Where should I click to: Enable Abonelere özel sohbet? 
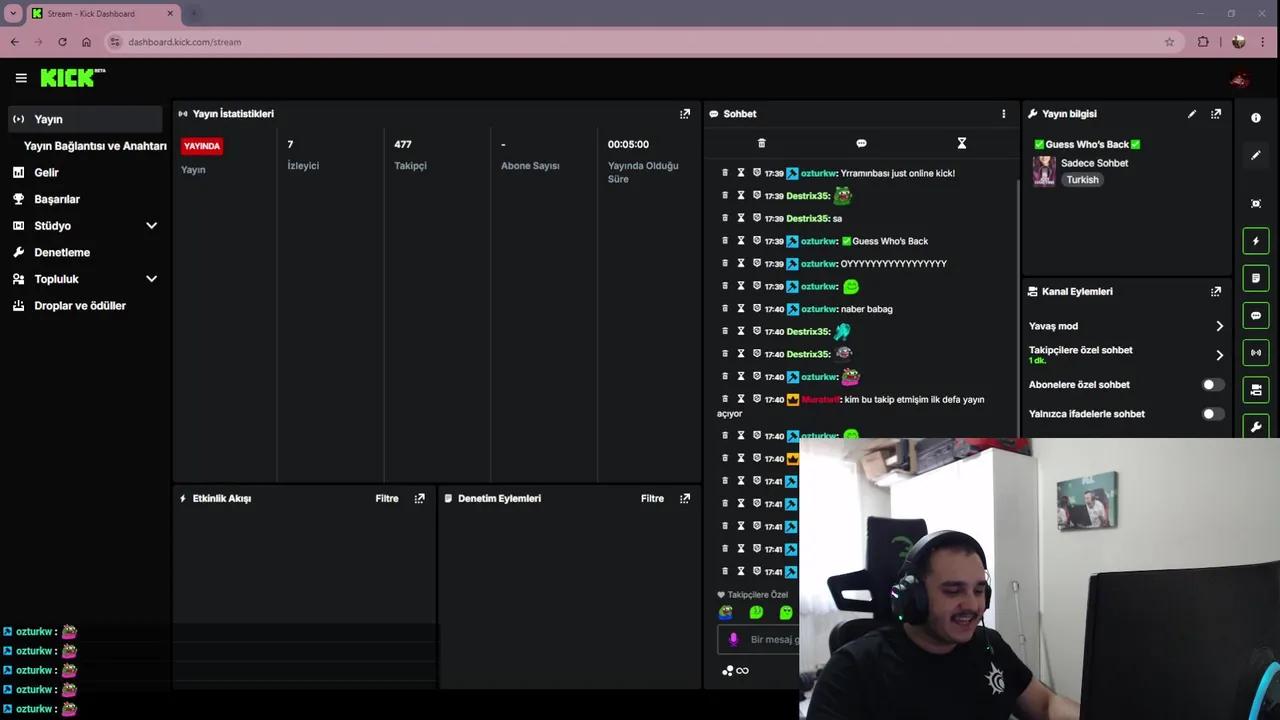click(x=1209, y=384)
